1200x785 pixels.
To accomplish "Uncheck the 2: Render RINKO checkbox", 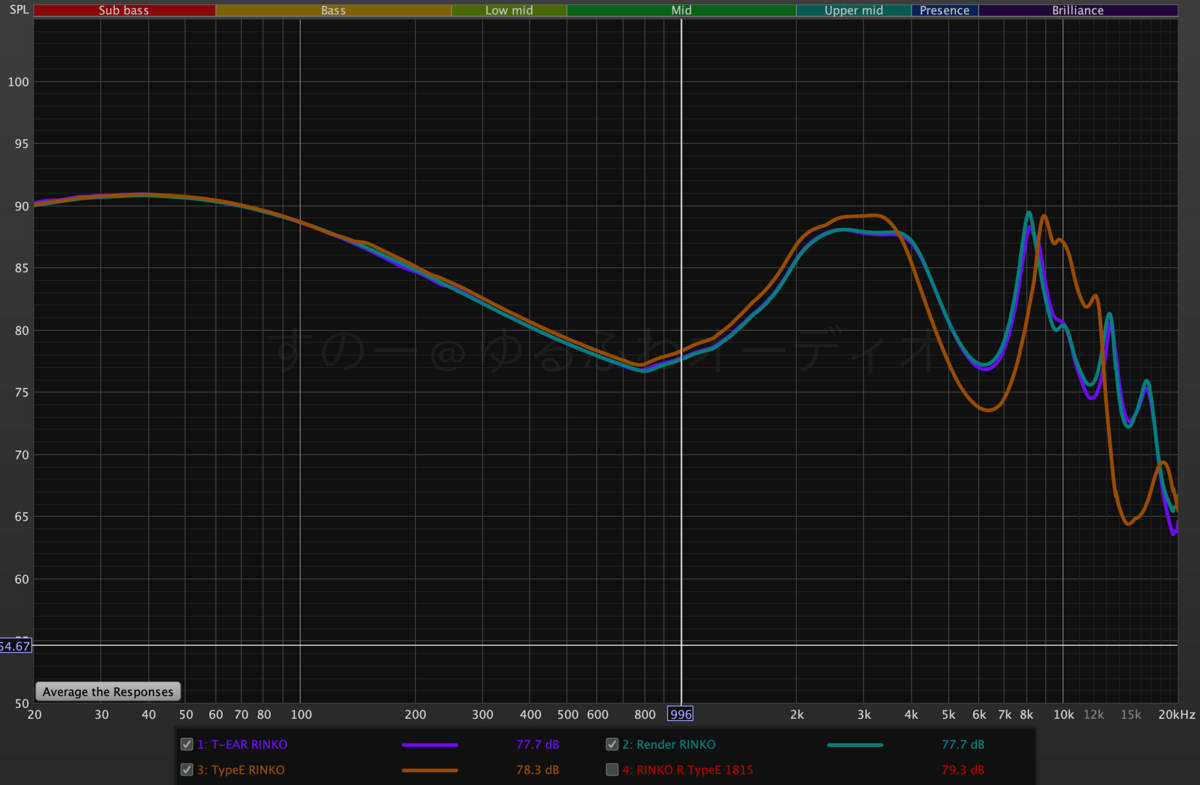I will tap(612, 744).
